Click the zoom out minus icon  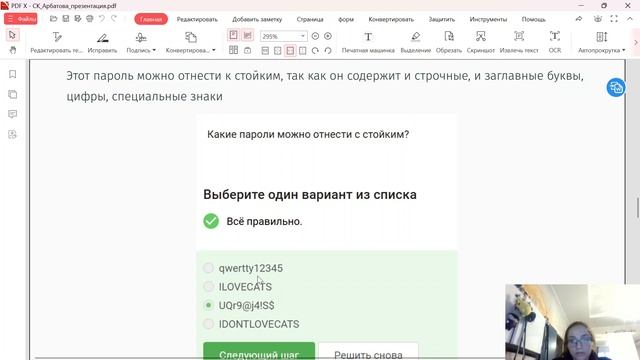pyautogui.click(x=315, y=36)
